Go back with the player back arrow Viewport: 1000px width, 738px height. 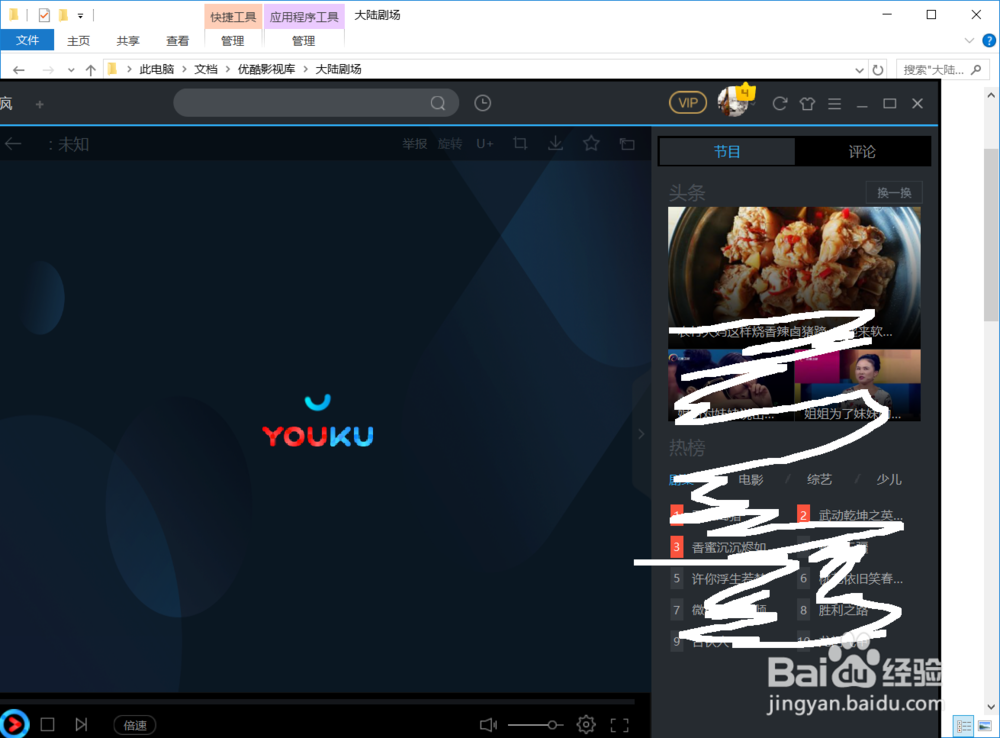tap(13, 144)
